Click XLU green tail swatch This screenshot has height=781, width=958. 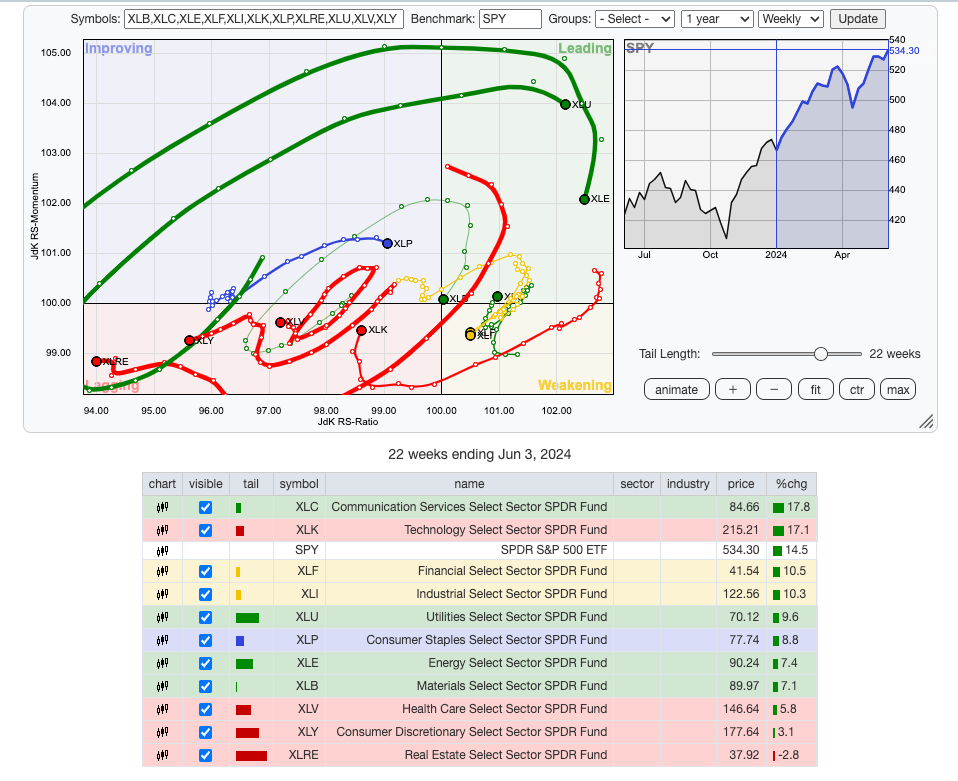click(x=247, y=618)
